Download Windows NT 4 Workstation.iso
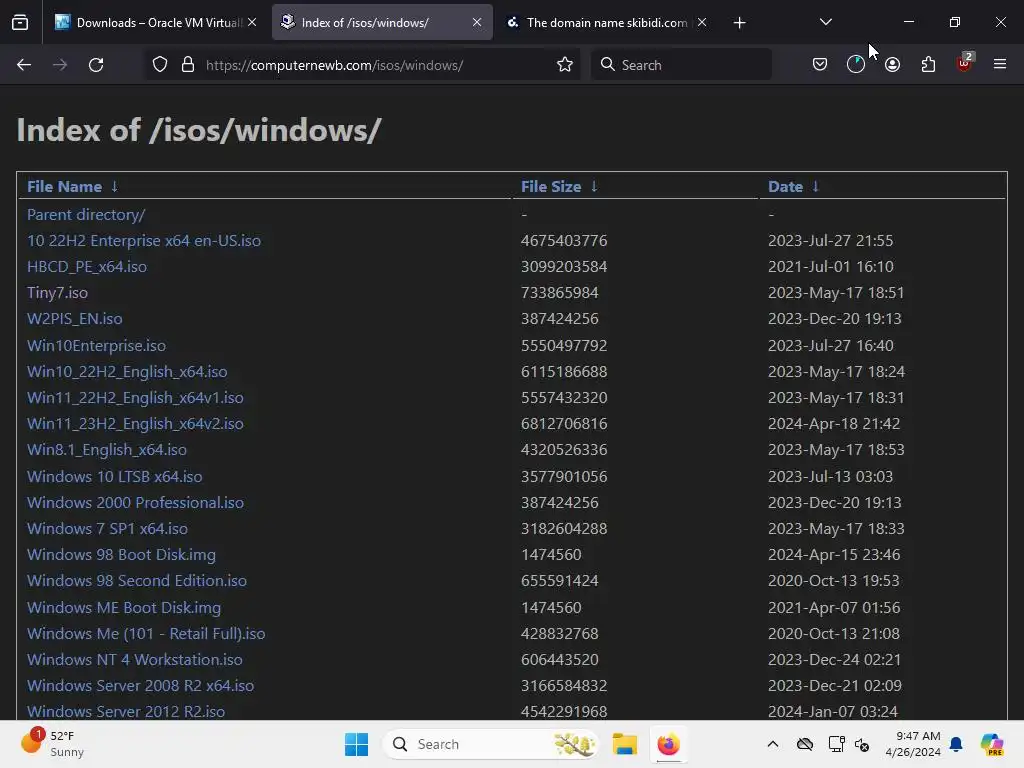This screenshot has width=1024, height=768. coord(135,660)
